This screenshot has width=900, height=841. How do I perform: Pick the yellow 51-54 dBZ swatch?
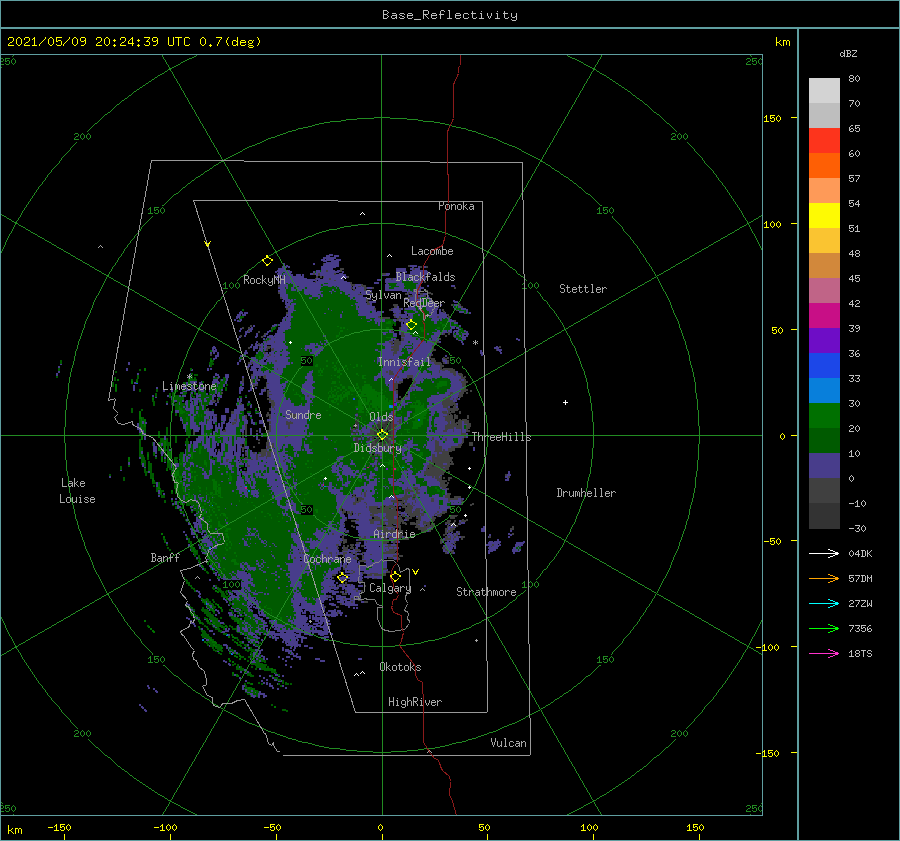[824, 216]
